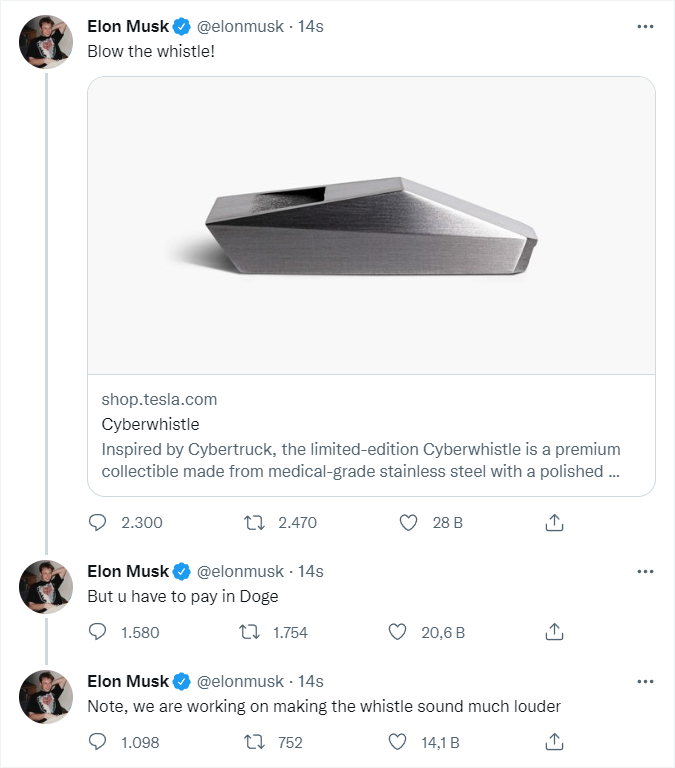Open more options on whistle louder tweet
Screen dimensions: 675x768
[x=645, y=681]
